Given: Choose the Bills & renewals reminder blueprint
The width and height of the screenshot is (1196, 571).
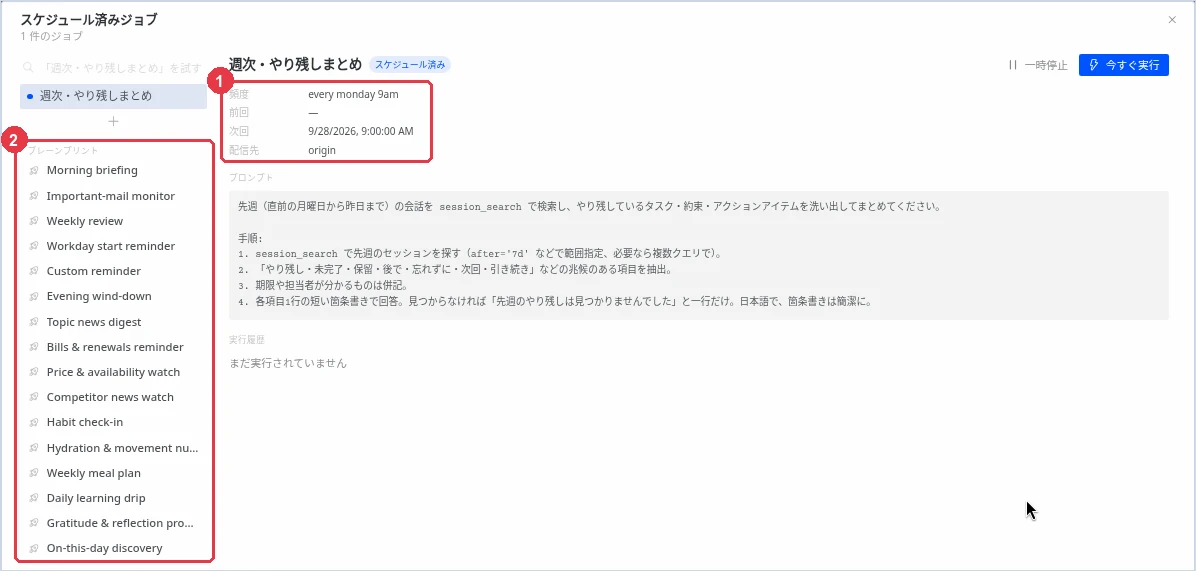Looking at the screenshot, I should pyautogui.click(x=113, y=347).
